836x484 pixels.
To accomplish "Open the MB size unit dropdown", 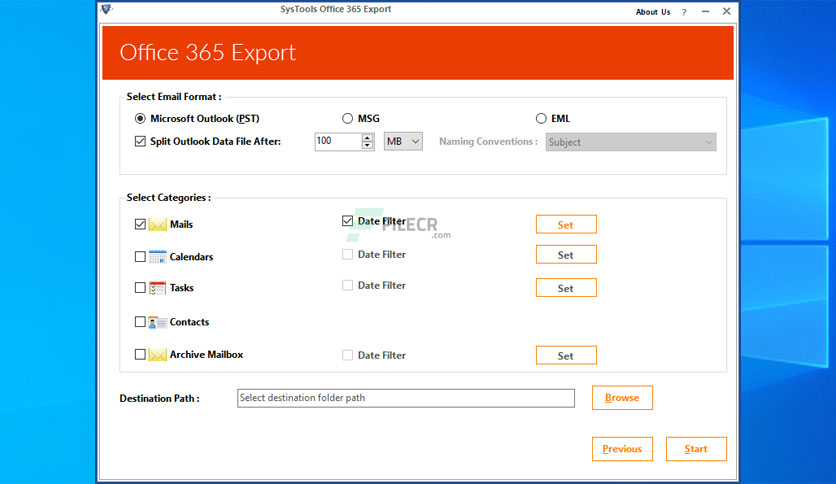I will click(403, 141).
